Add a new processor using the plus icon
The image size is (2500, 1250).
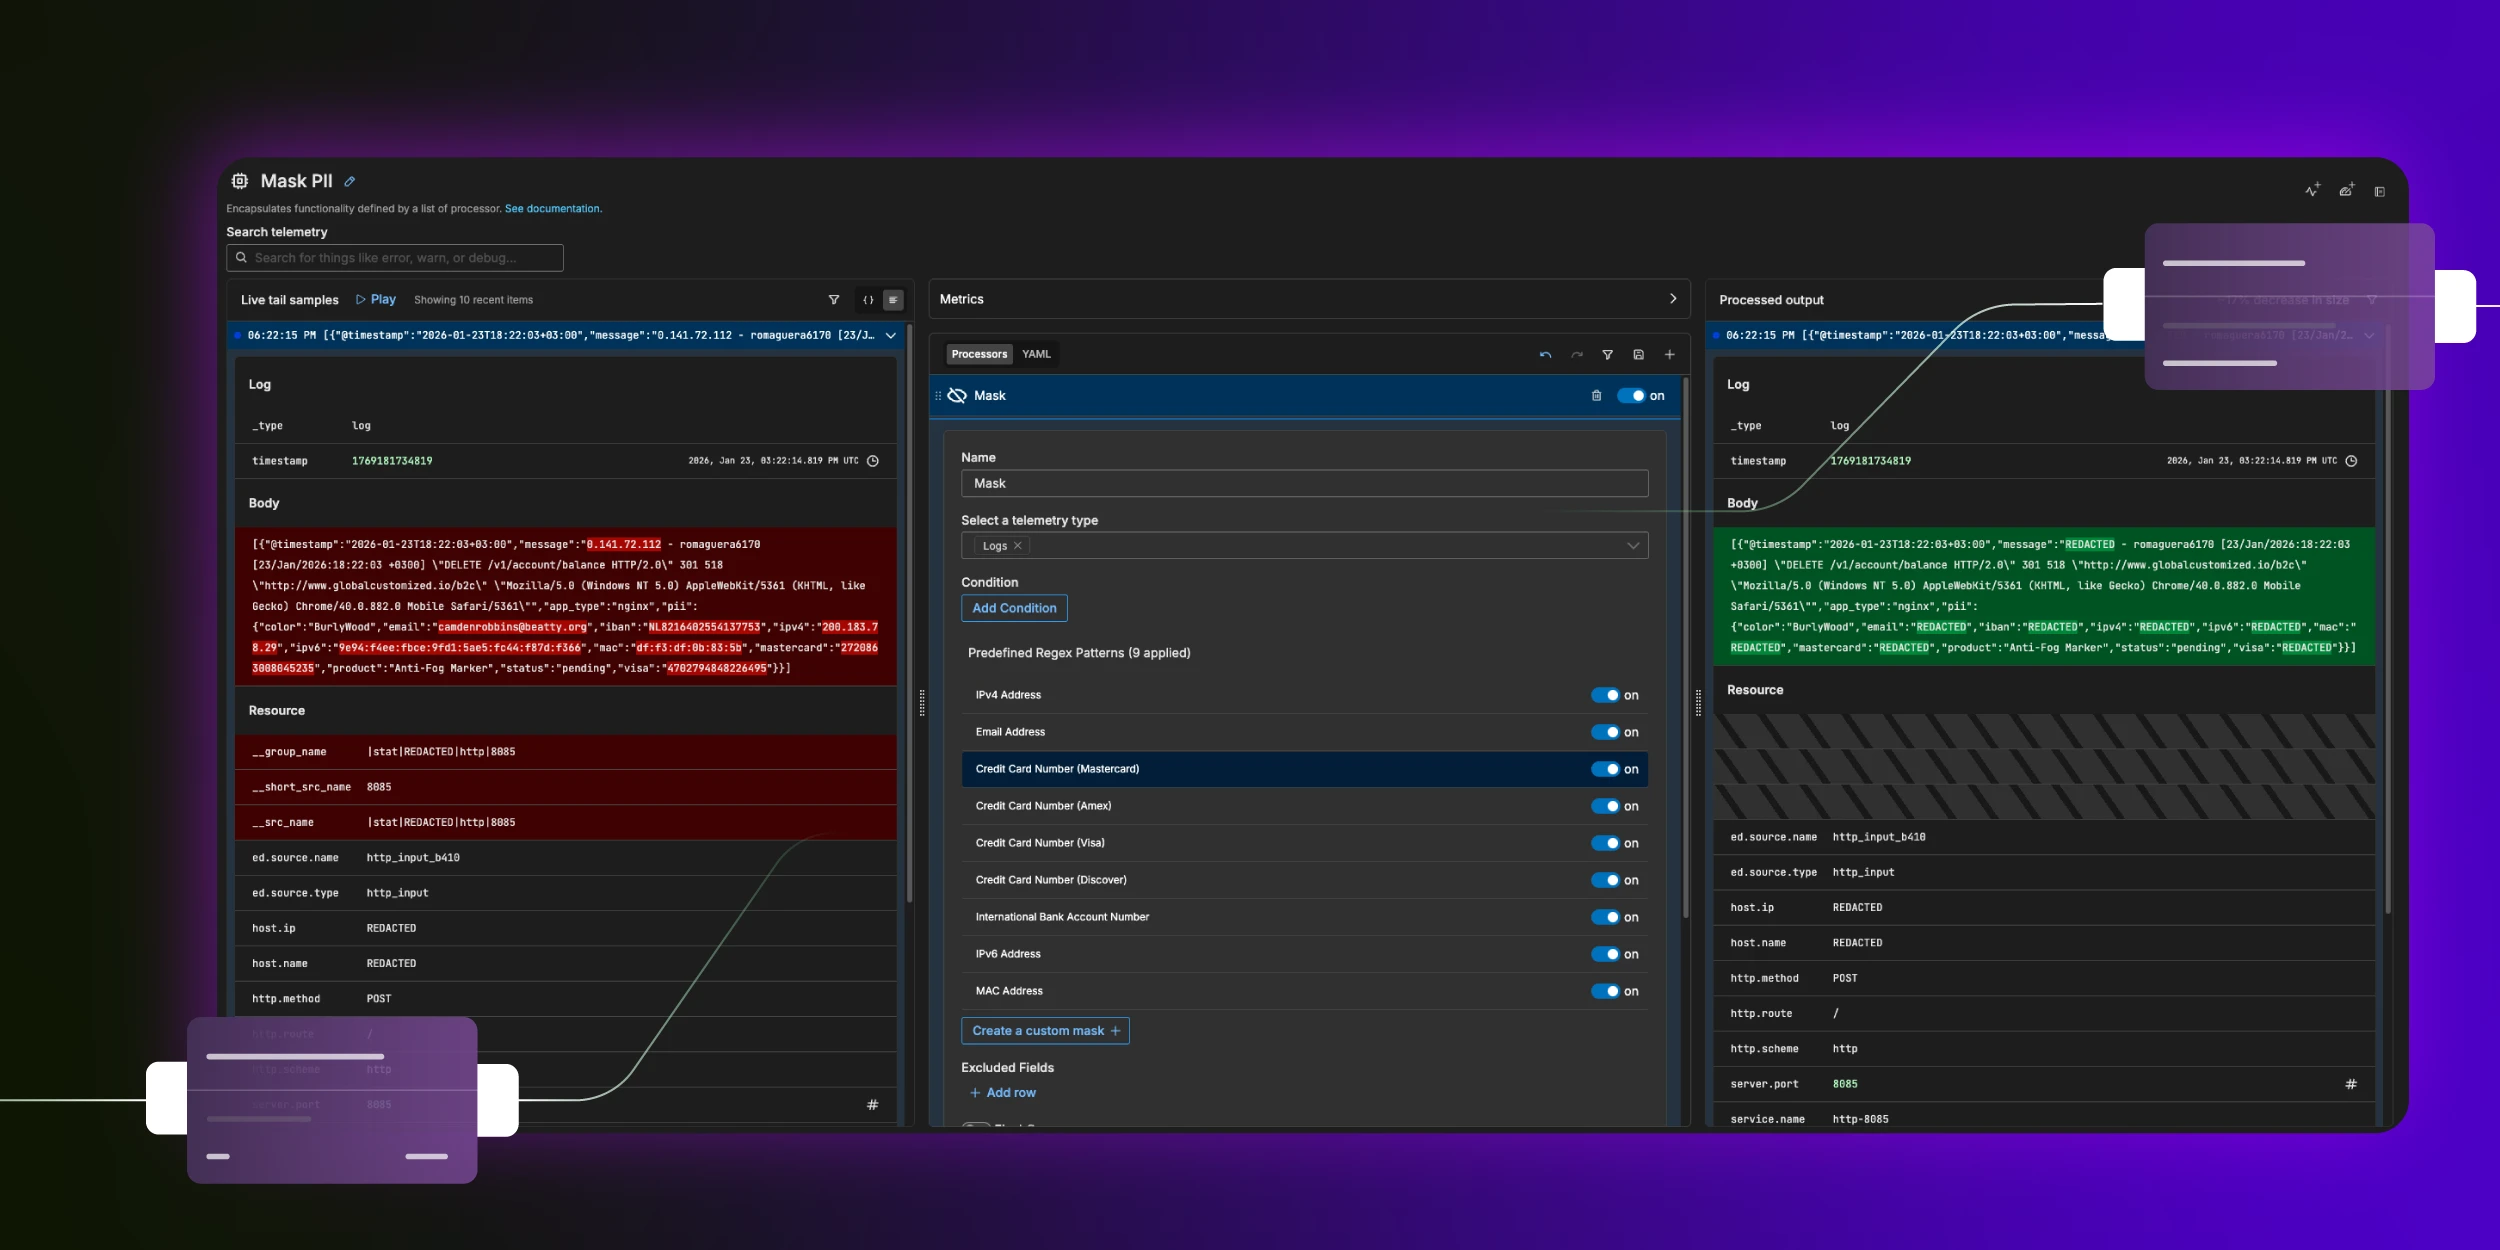click(x=1669, y=354)
